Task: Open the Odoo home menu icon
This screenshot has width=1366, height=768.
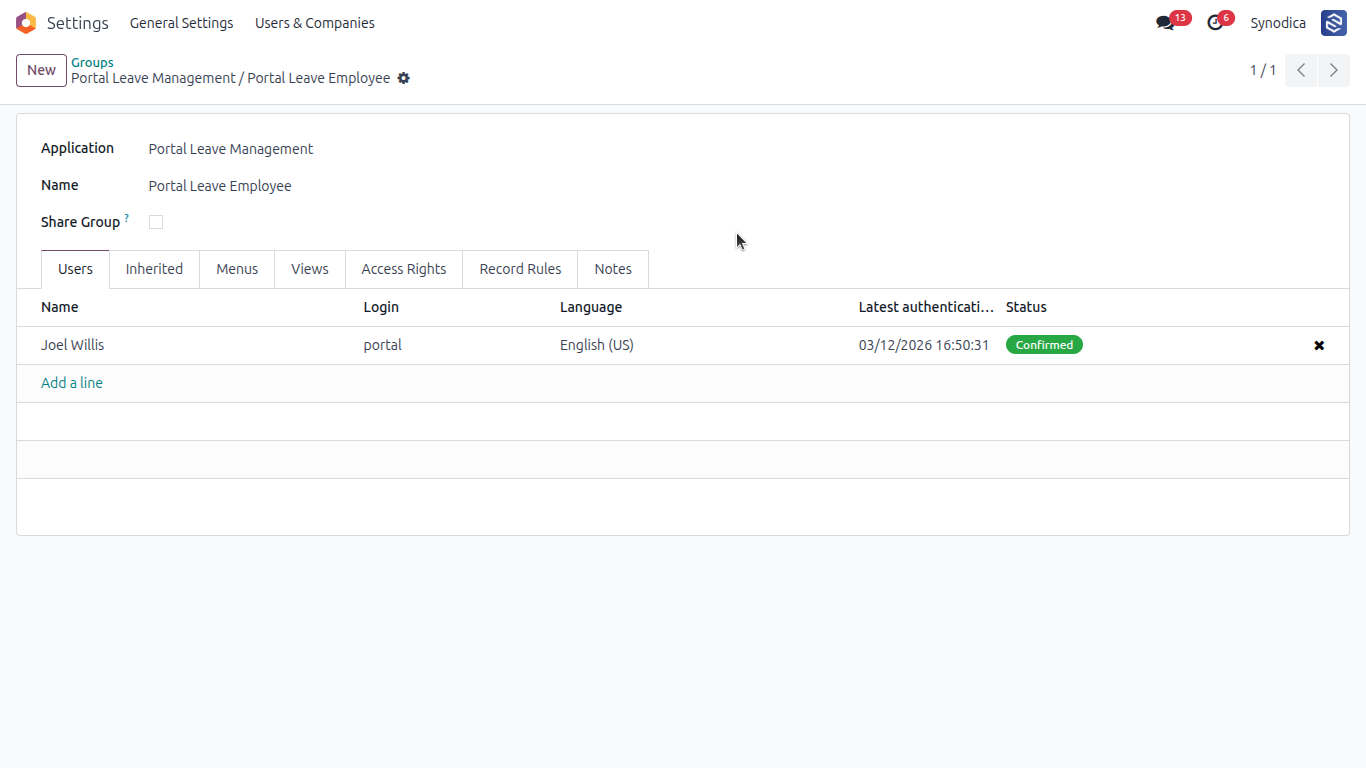Action: coord(26,23)
